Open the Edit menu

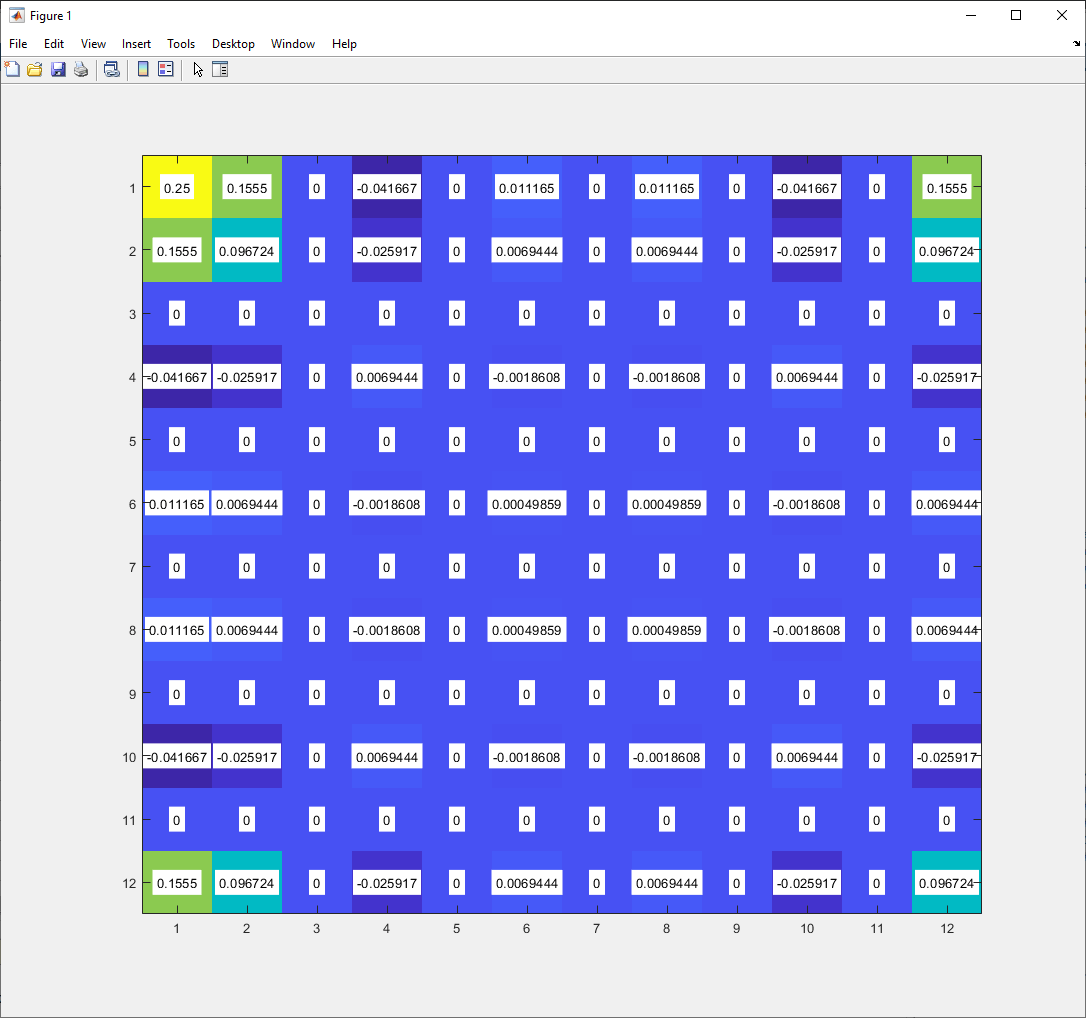(x=53, y=44)
